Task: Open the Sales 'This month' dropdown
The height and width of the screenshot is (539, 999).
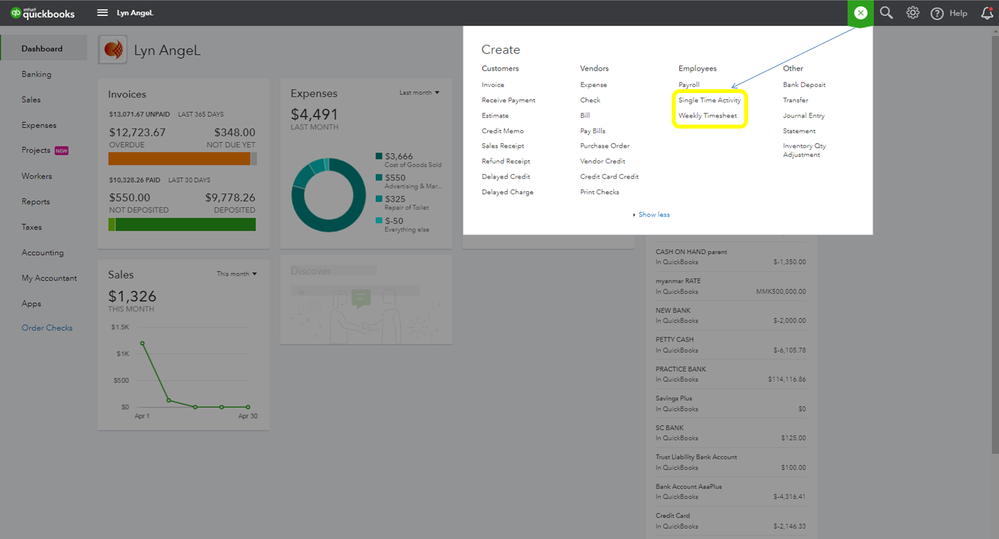Action: pyautogui.click(x=236, y=274)
